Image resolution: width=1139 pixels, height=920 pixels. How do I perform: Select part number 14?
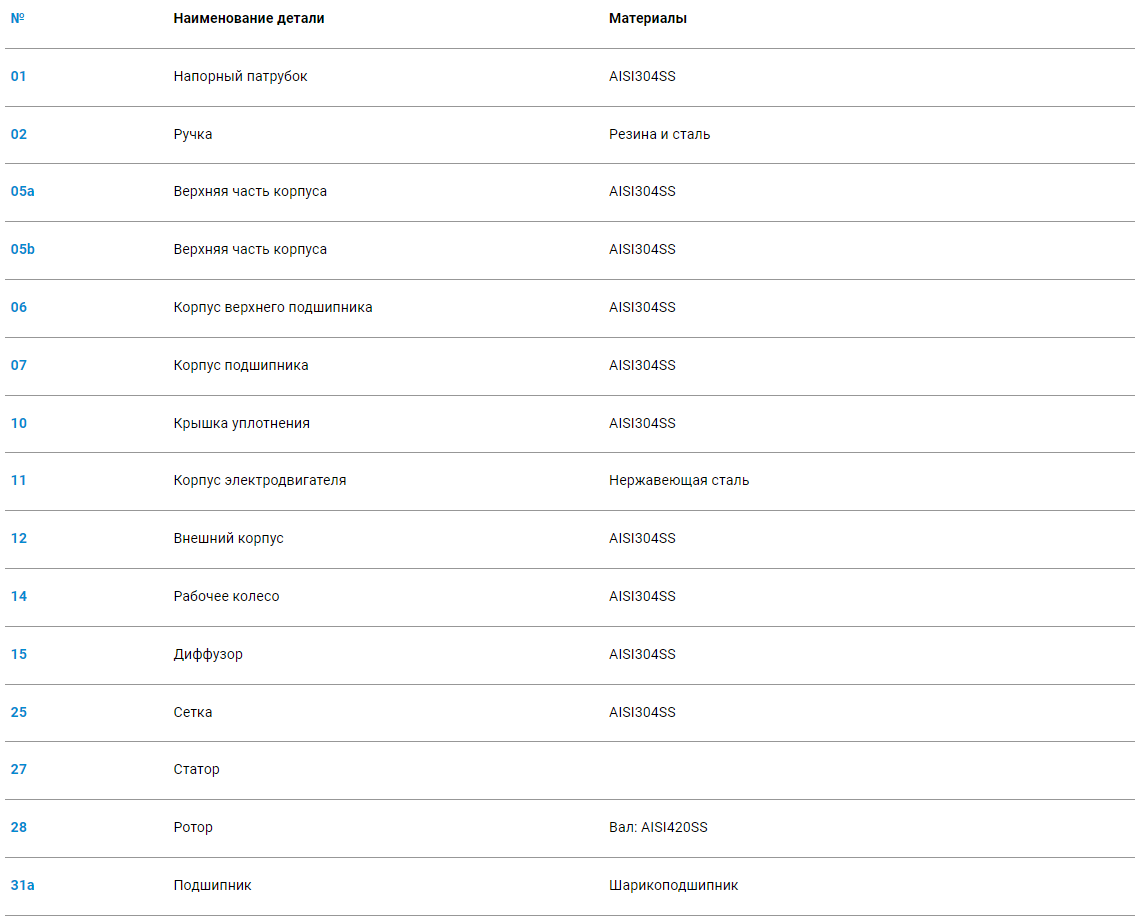(19, 596)
